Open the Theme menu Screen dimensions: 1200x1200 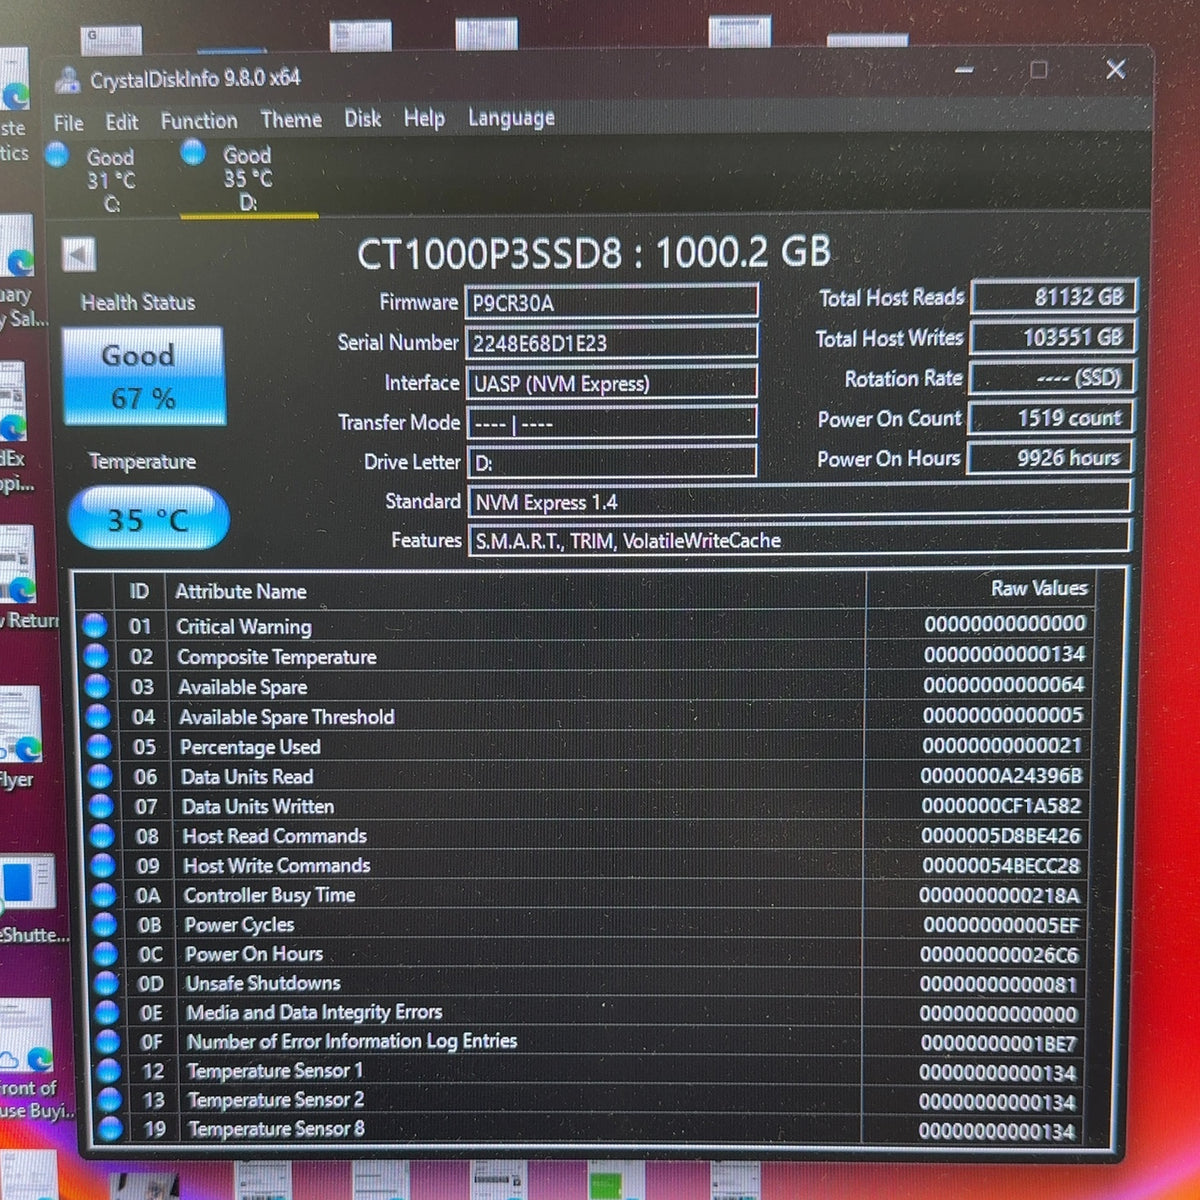[x=291, y=120]
